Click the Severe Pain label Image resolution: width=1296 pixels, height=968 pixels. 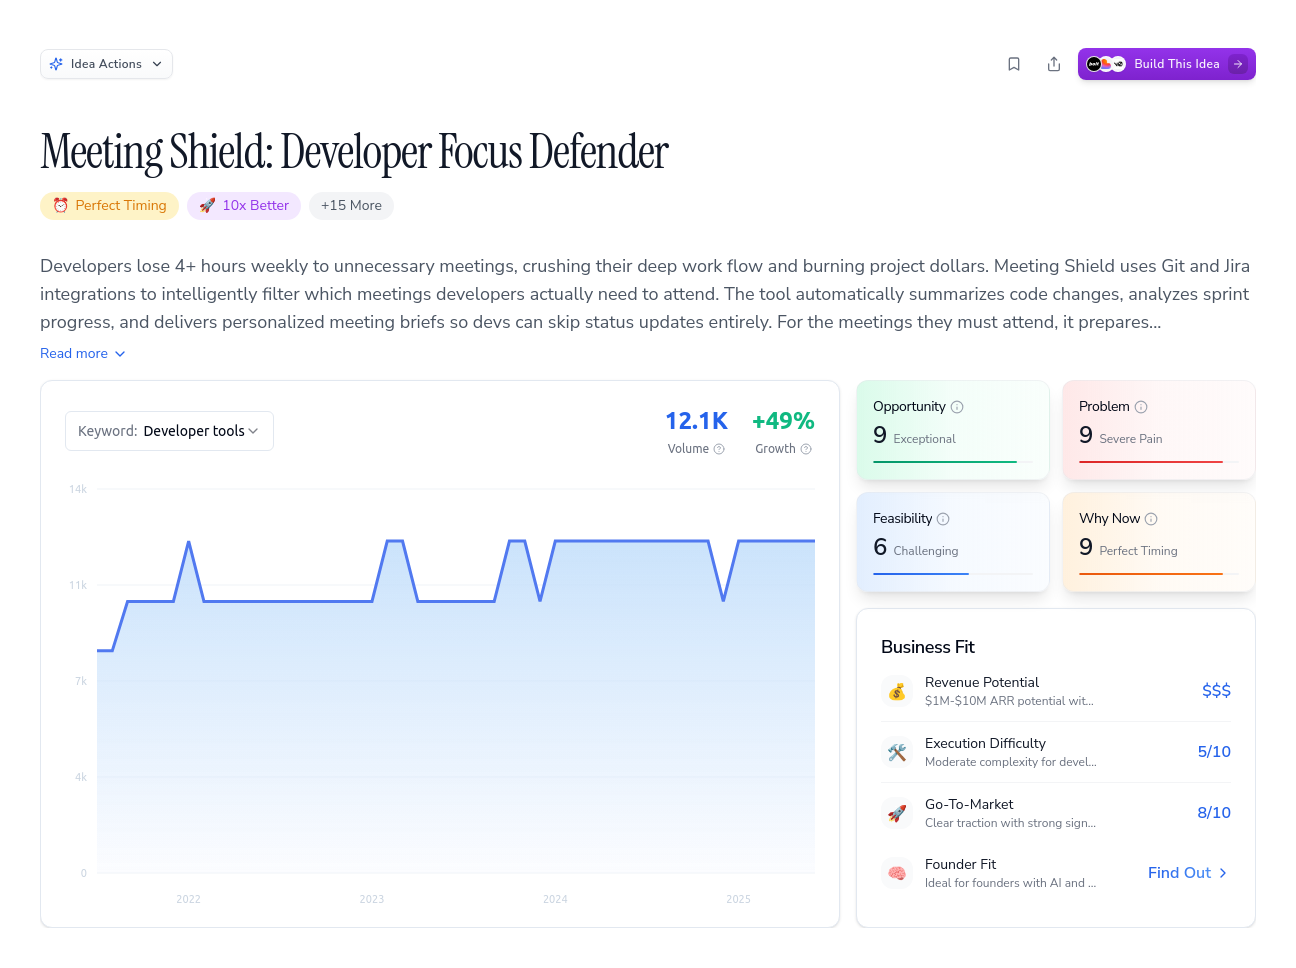(1131, 439)
